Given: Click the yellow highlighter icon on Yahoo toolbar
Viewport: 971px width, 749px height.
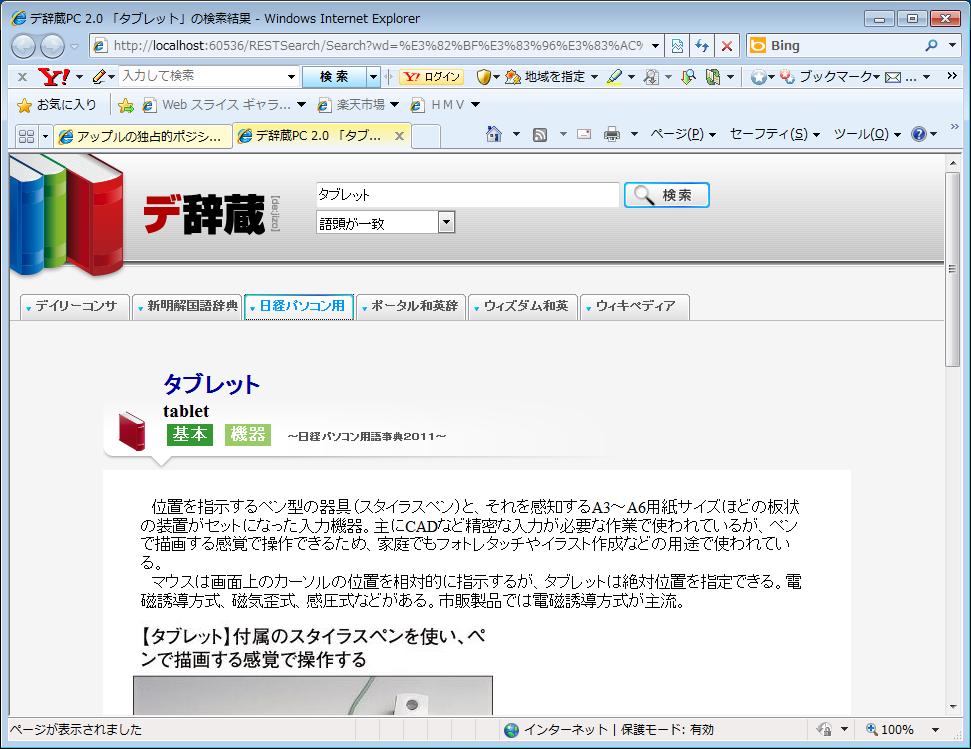Looking at the screenshot, I should (x=614, y=77).
